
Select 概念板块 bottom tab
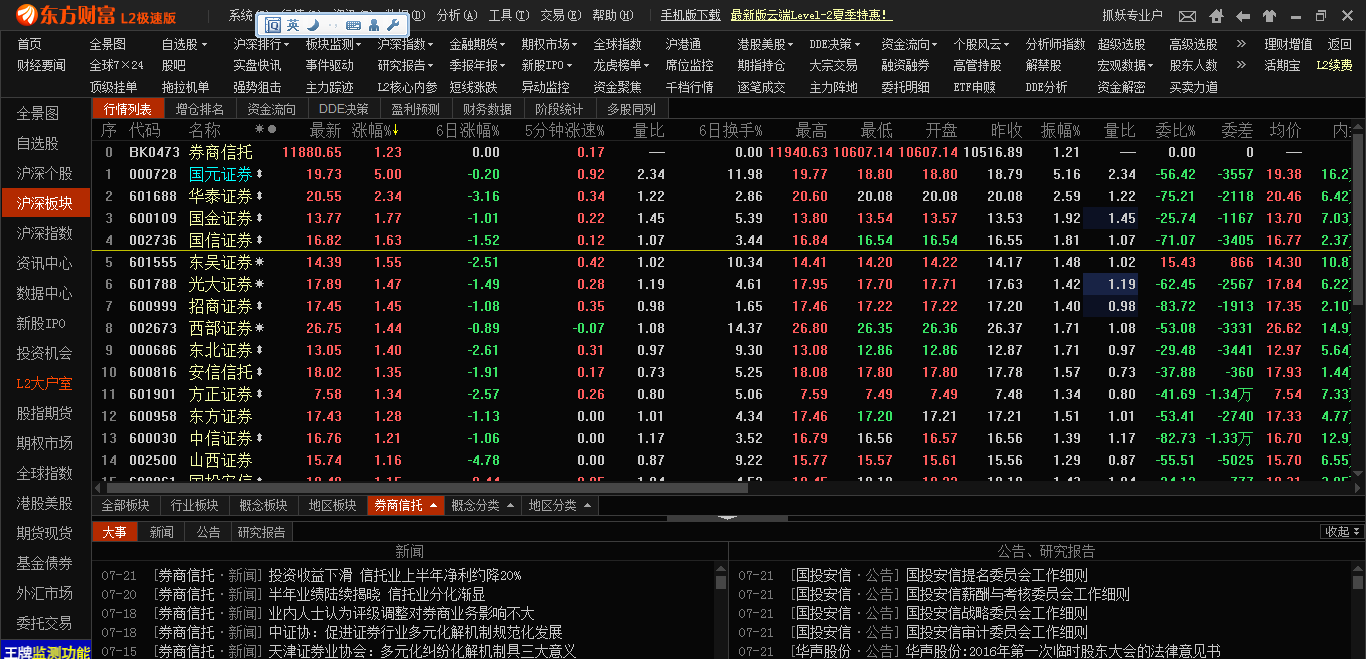click(x=263, y=506)
